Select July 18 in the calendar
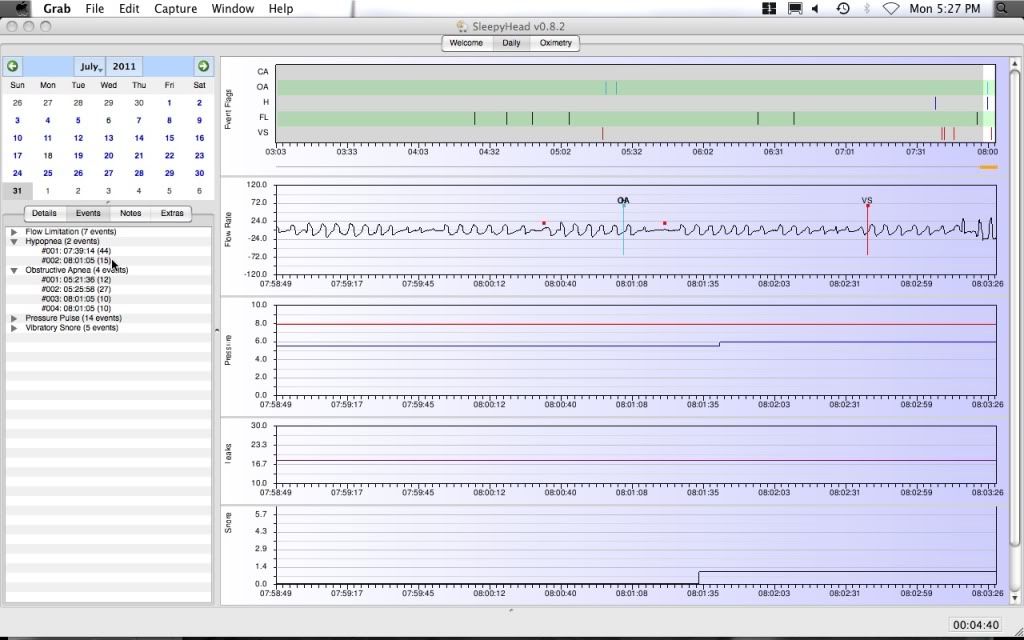 48,155
